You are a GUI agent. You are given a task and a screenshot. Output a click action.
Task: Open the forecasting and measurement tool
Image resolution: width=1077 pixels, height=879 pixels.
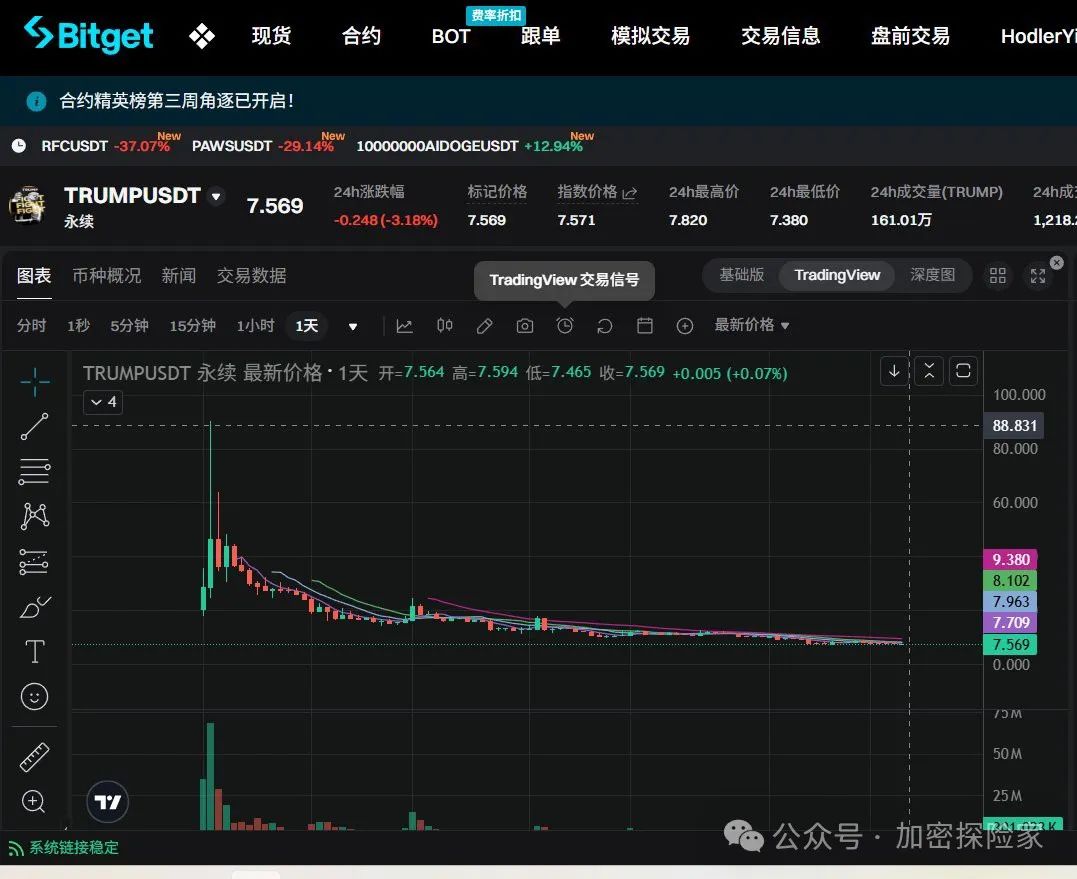point(34,562)
